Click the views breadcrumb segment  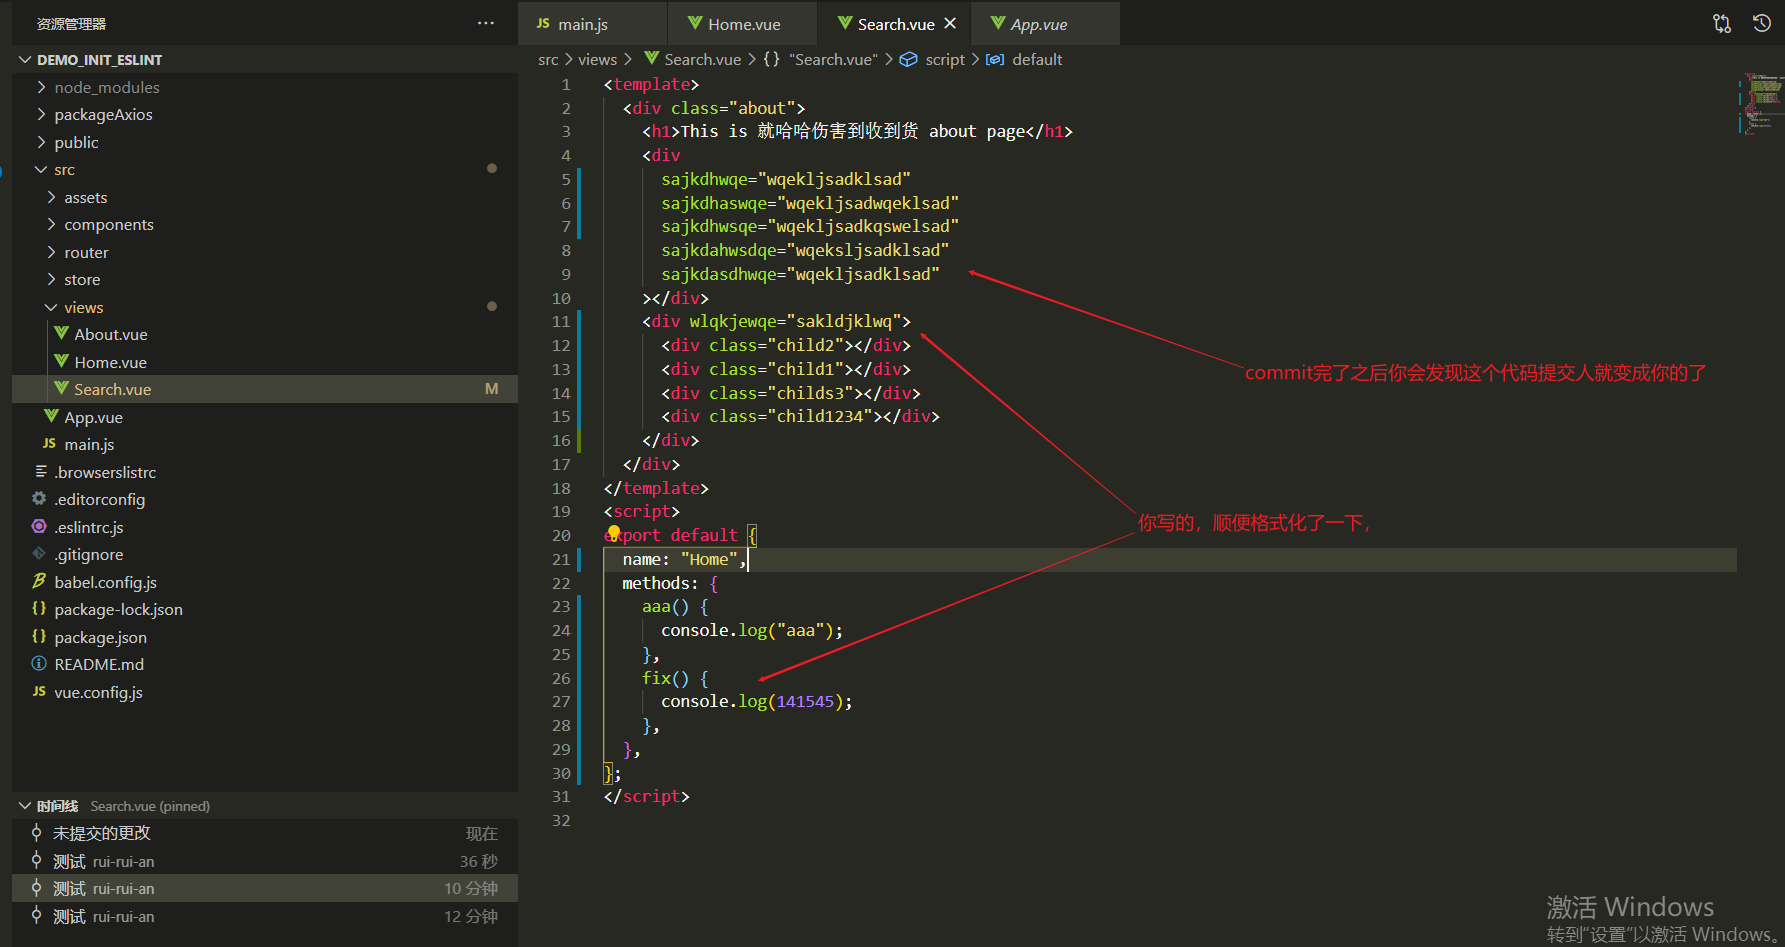click(597, 60)
